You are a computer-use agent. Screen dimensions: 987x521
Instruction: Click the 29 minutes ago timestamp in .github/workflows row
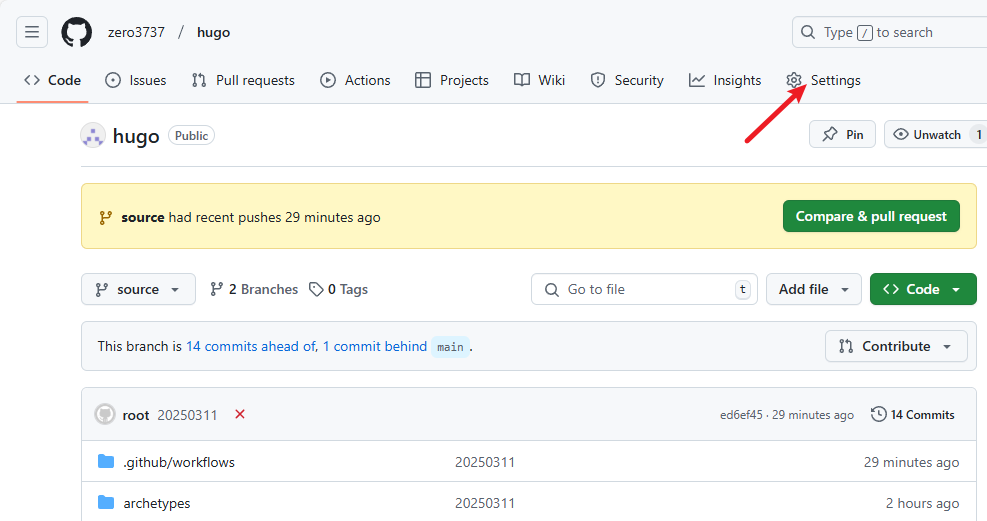click(x=911, y=462)
